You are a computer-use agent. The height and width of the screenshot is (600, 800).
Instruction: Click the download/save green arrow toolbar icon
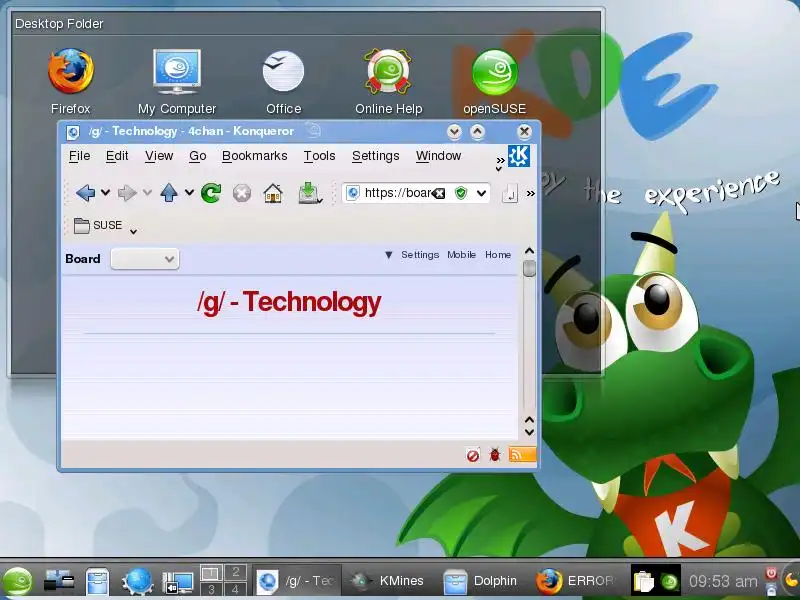click(309, 193)
